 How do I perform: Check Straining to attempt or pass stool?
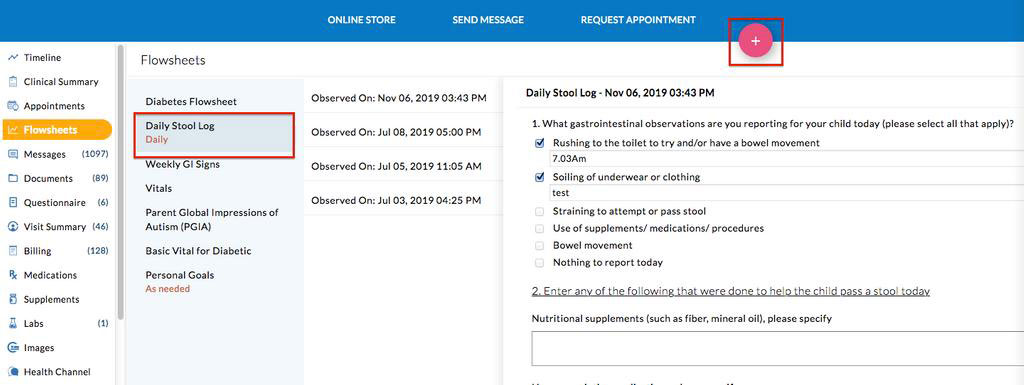539,211
